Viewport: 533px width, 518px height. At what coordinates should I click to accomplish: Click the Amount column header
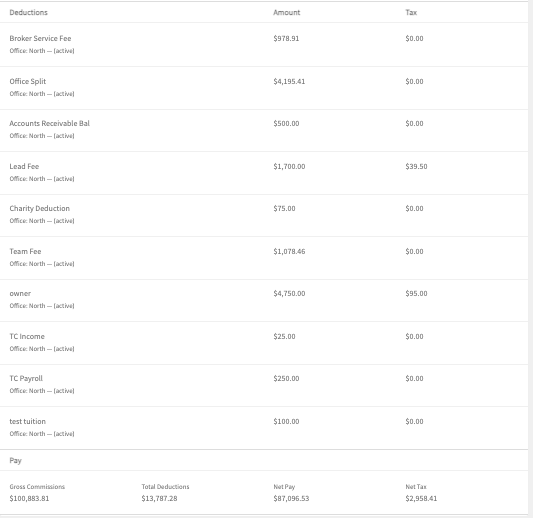click(287, 13)
